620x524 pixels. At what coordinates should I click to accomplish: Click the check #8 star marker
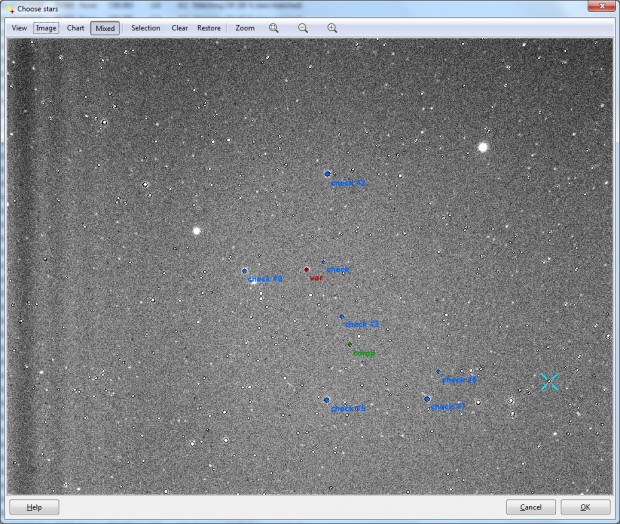tap(244, 271)
